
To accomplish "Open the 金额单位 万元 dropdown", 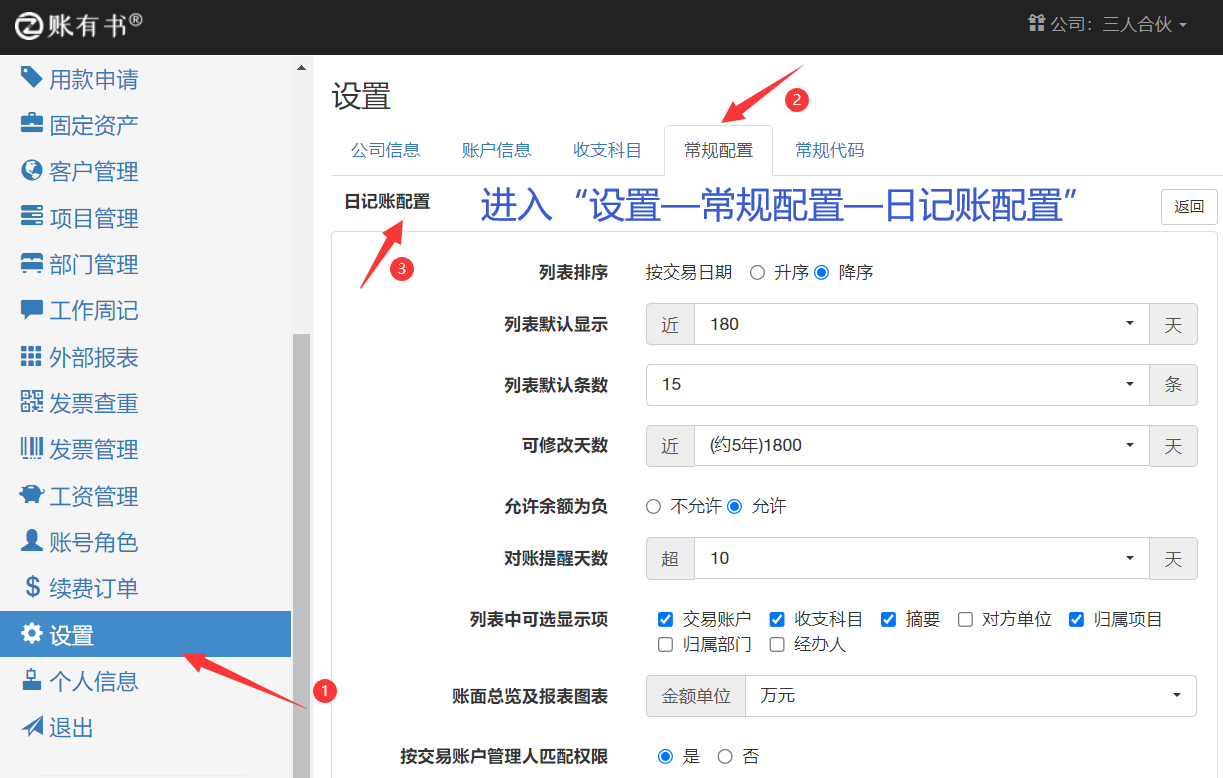I will pos(970,696).
